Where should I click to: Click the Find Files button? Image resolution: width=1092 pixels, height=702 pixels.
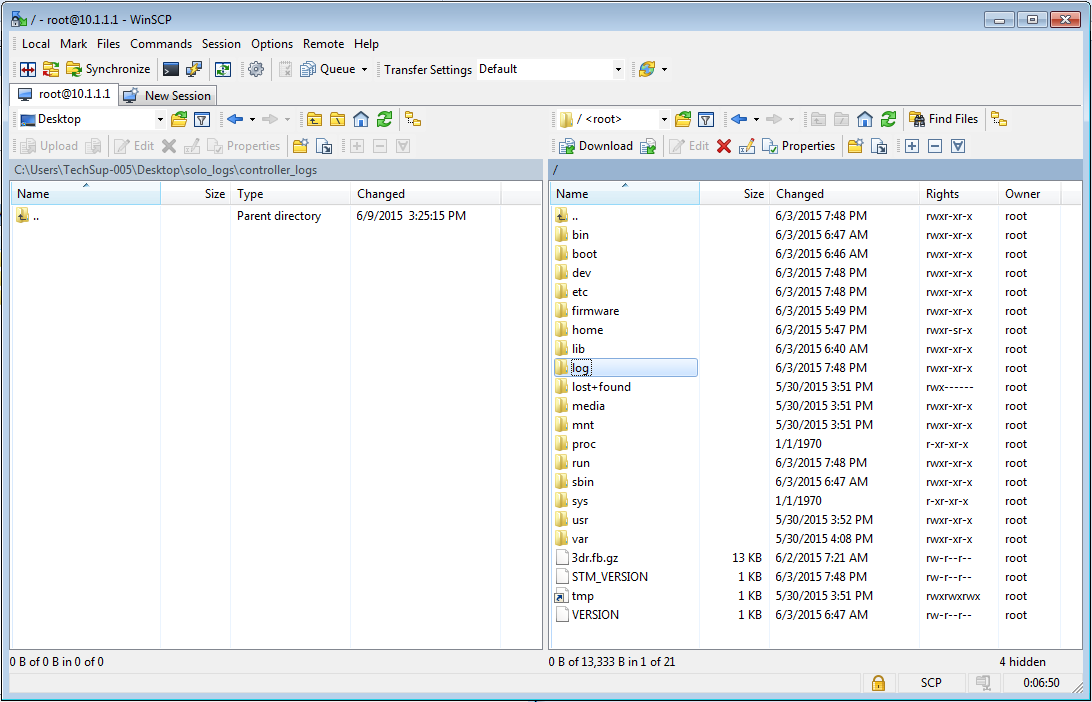944,119
